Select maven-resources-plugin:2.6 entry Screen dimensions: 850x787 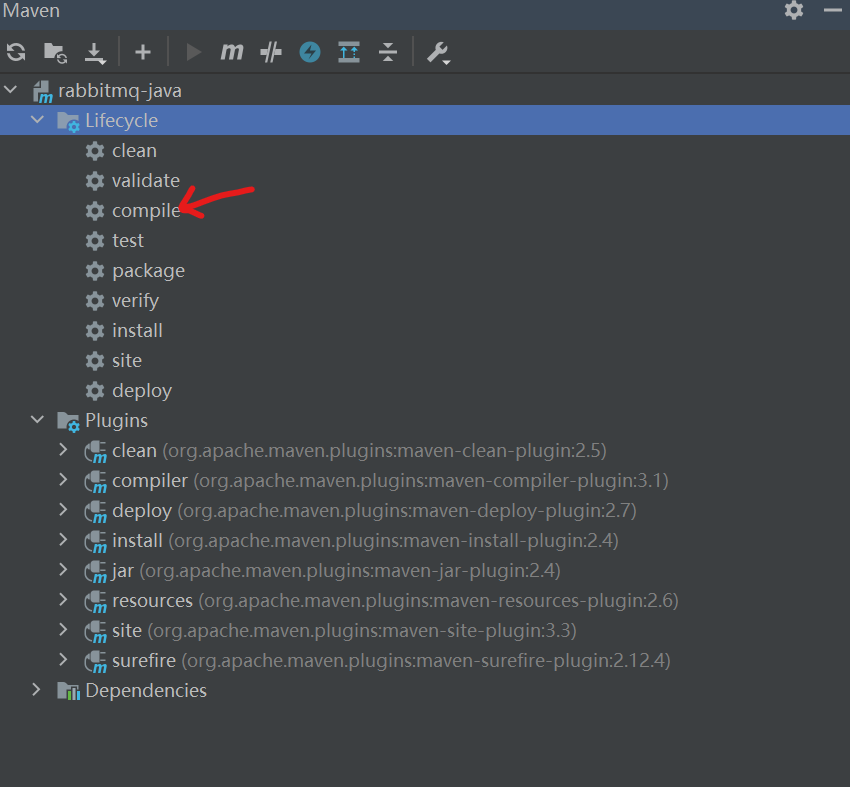pos(425,601)
